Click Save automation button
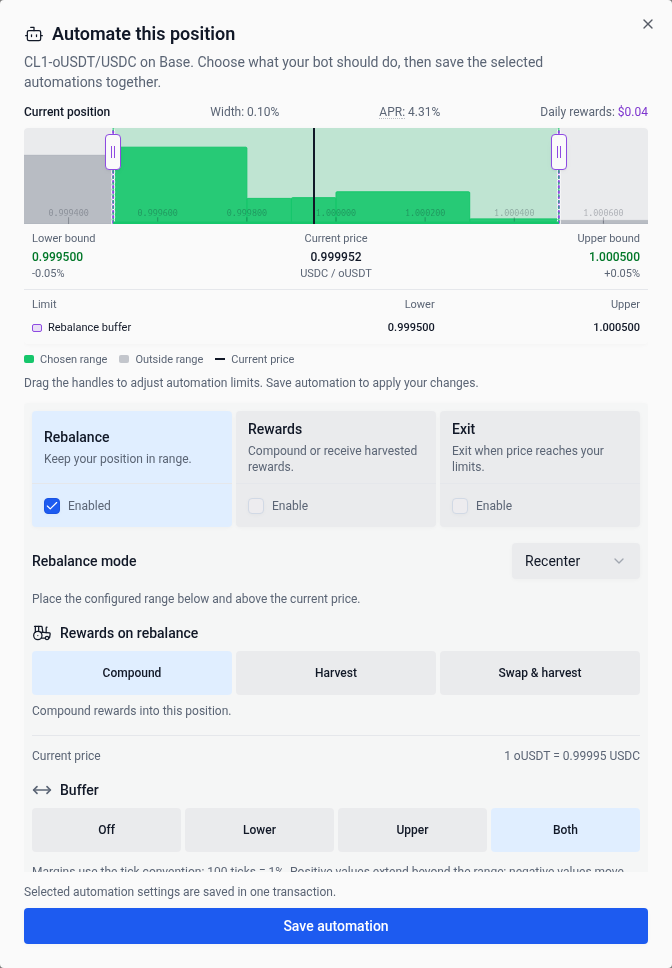672x968 pixels. (336, 926)
